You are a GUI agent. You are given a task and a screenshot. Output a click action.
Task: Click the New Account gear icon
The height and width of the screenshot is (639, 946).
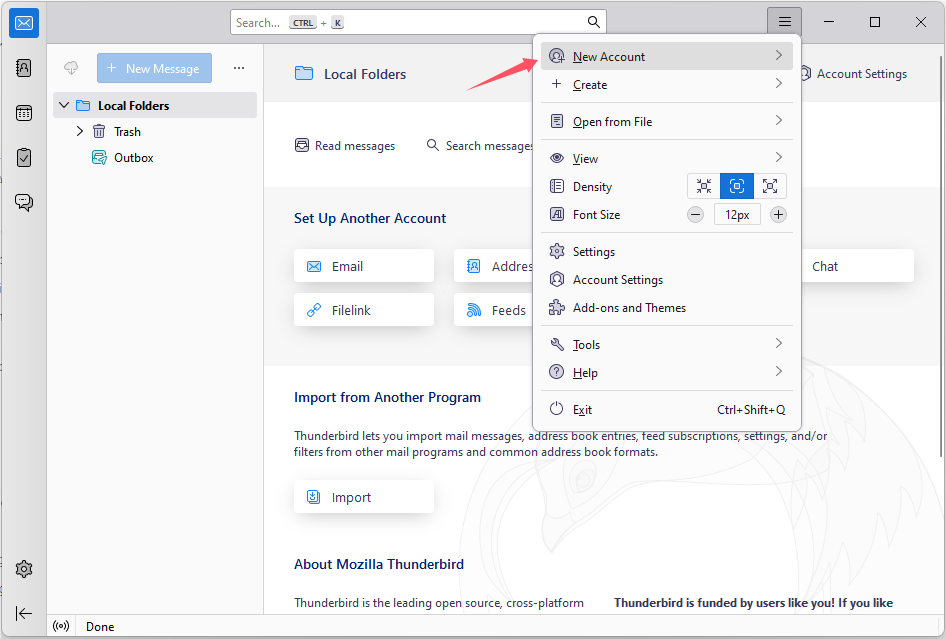click(556, 57)
